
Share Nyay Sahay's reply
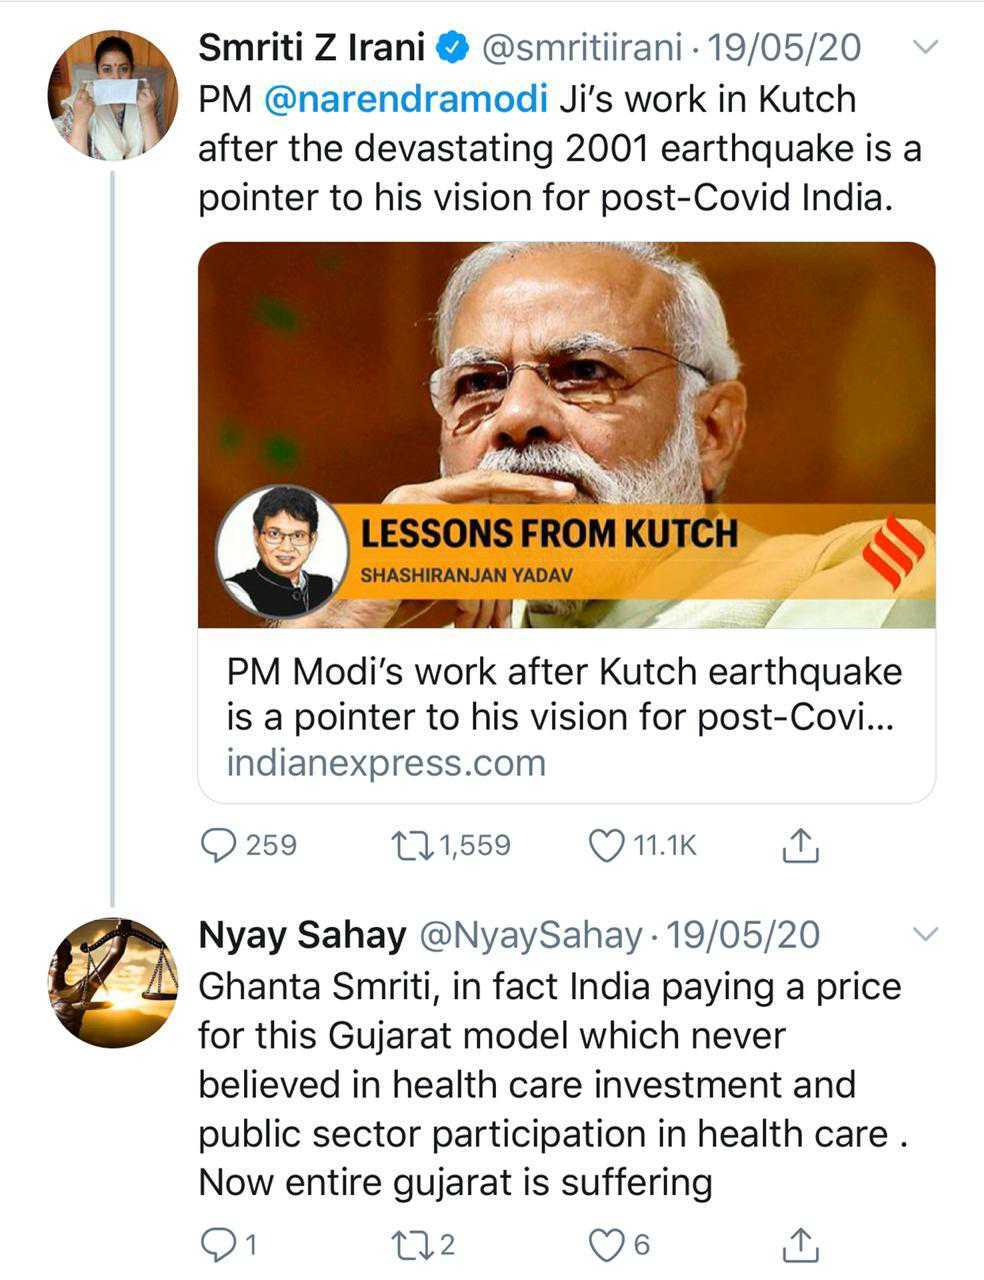[x=800, y=1245]
